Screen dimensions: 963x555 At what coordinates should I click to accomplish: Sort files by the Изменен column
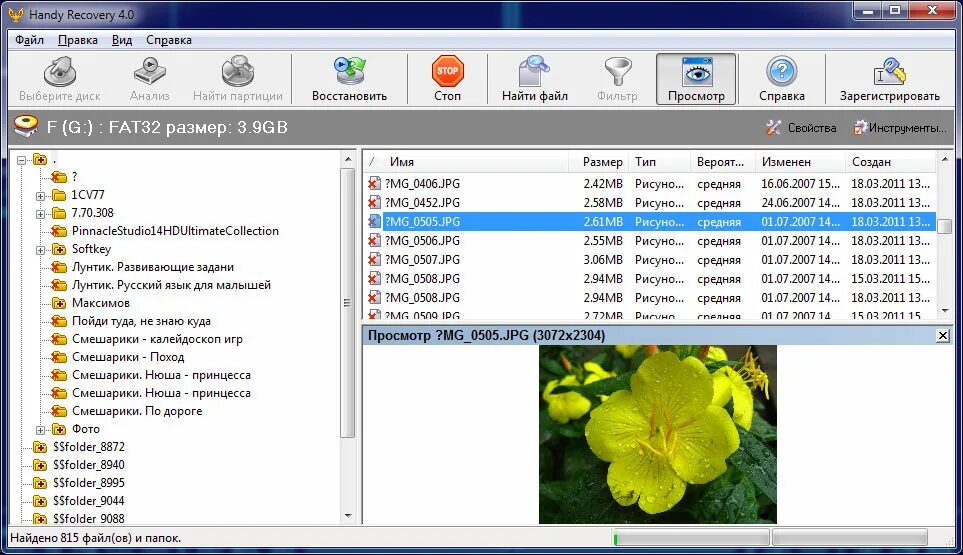[x=800, y=162]
